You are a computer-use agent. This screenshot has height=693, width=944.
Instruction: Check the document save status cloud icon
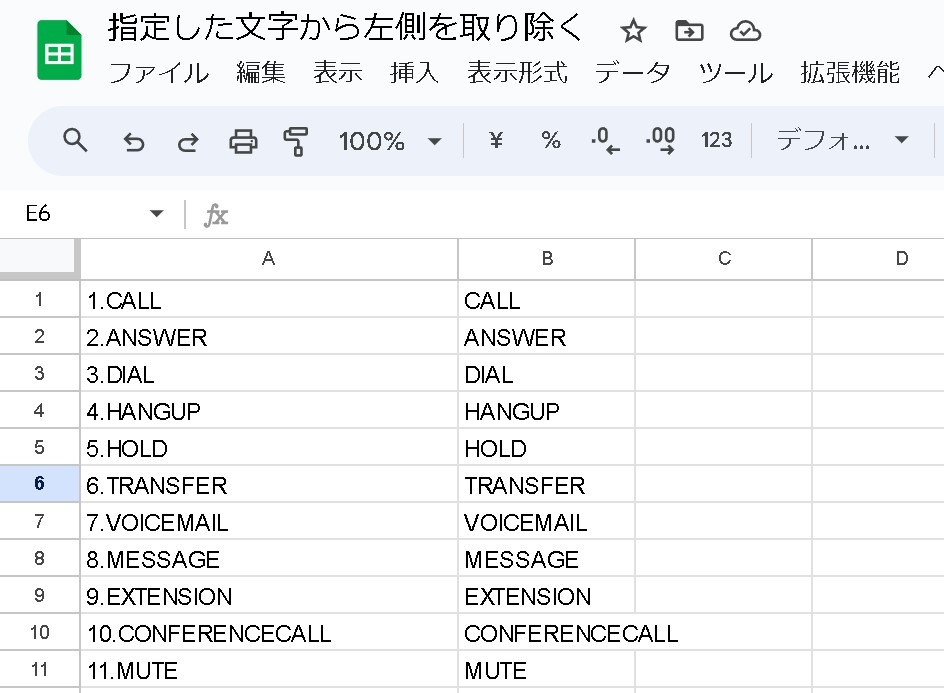[x=744, y=31]
